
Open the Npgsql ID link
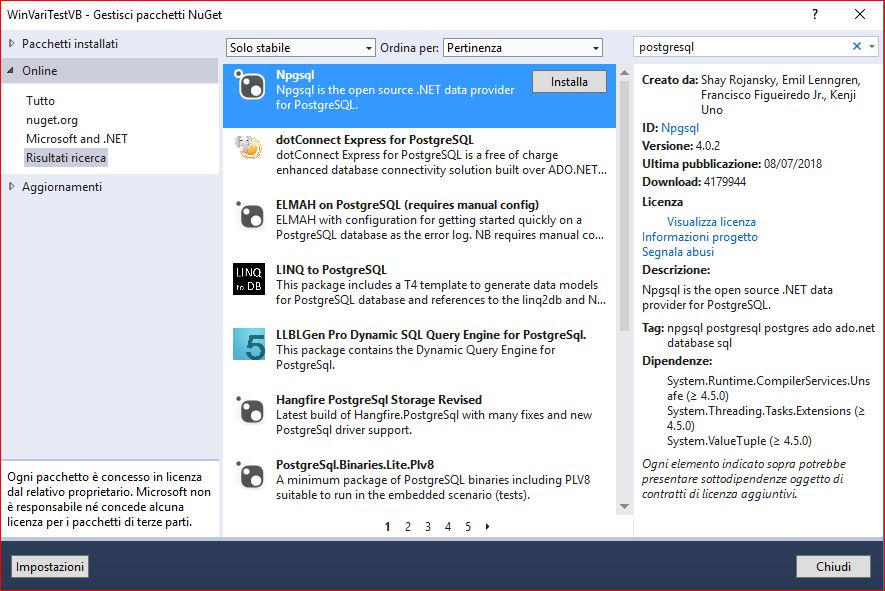pos(680,128)
